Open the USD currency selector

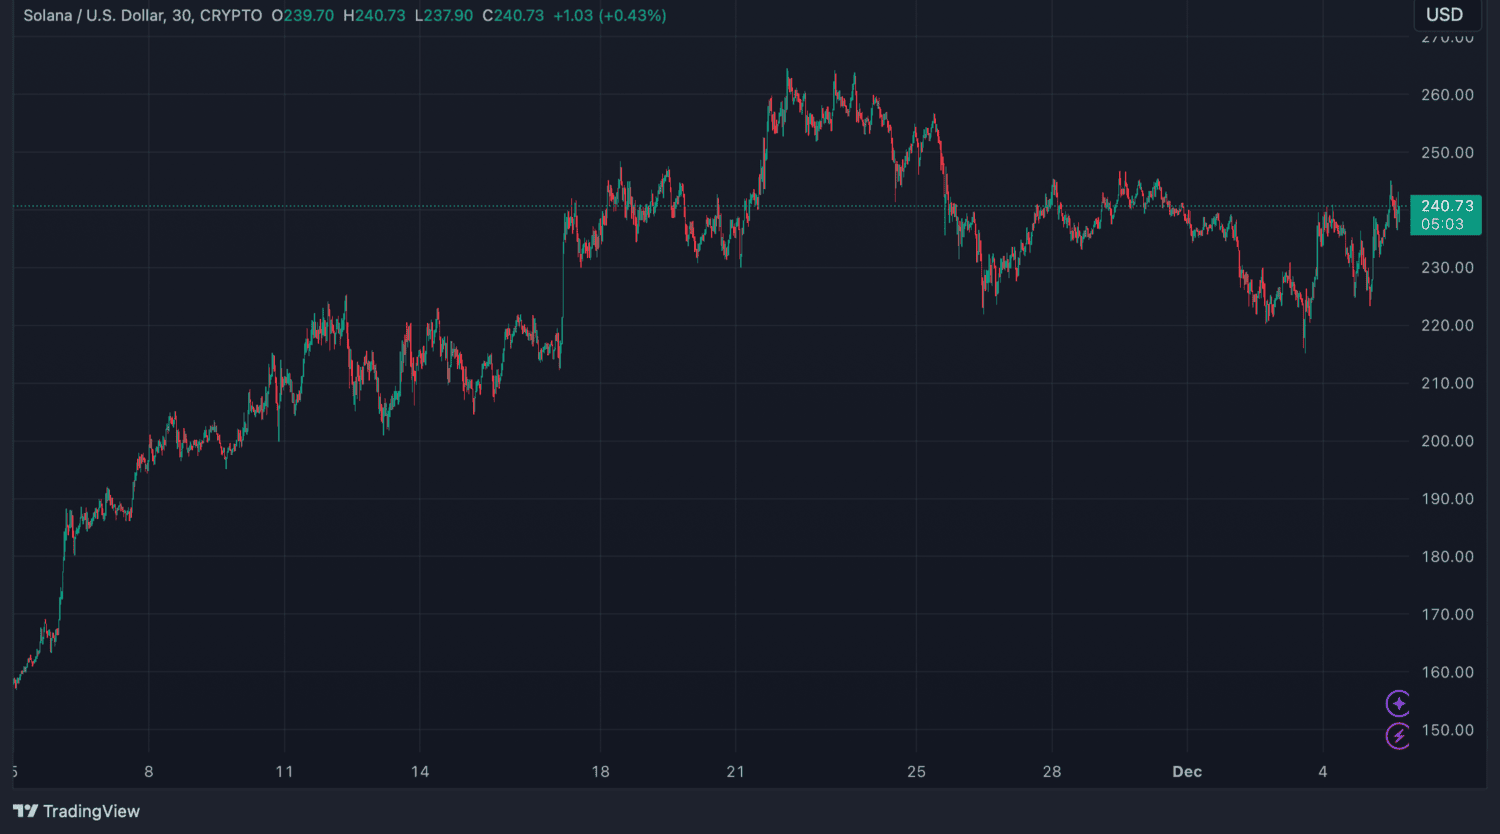[1444, 15]
